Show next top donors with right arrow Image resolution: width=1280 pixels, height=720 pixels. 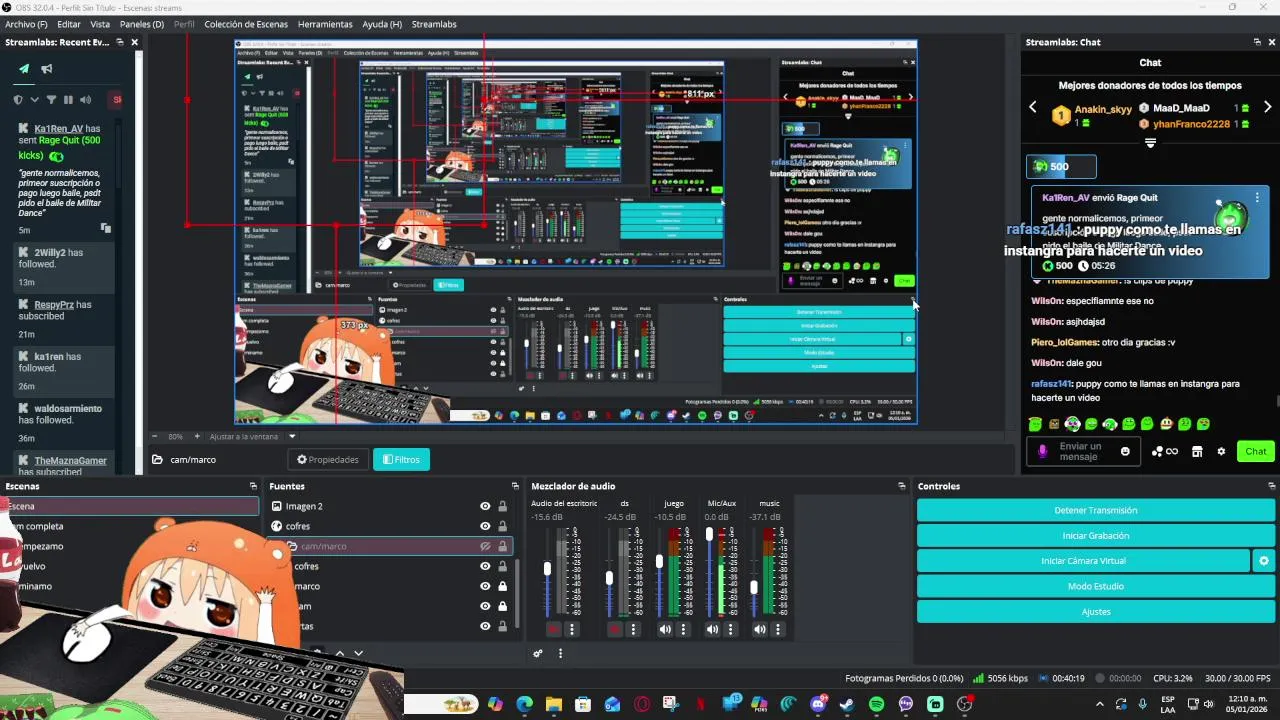[x=1267, y=108]
